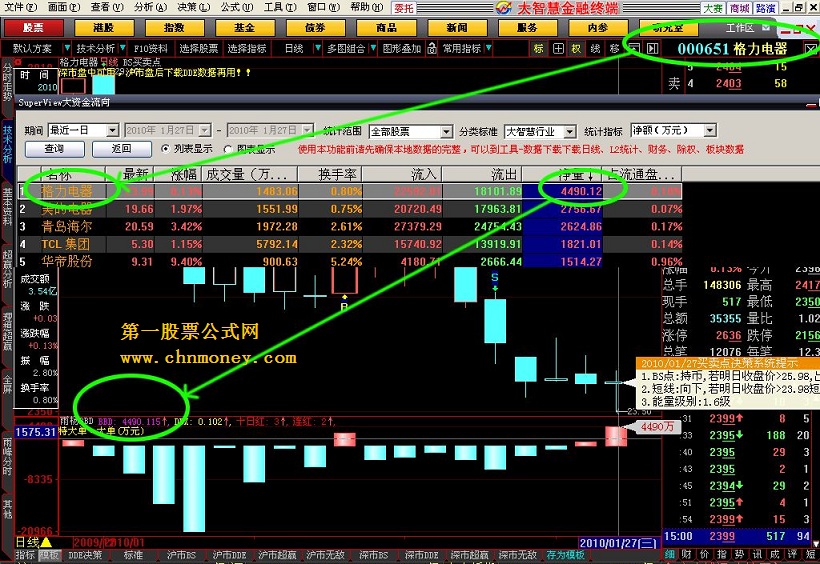Select the 分时走势 side tab
The width and height of the screenshot is (820, 564).
7,82
